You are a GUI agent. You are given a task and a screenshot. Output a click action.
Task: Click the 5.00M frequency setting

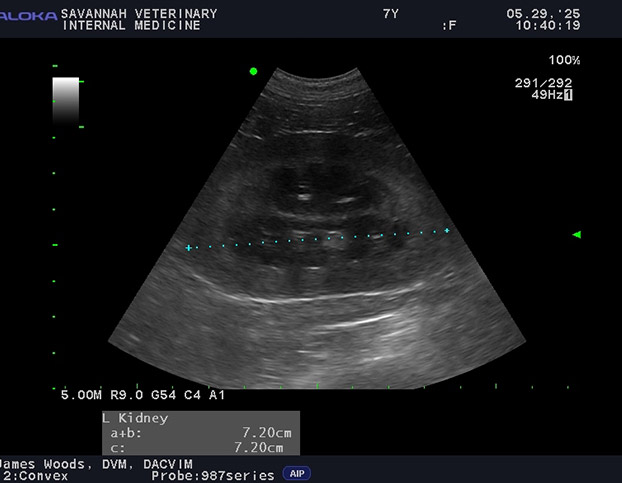[x=81, y=395]
